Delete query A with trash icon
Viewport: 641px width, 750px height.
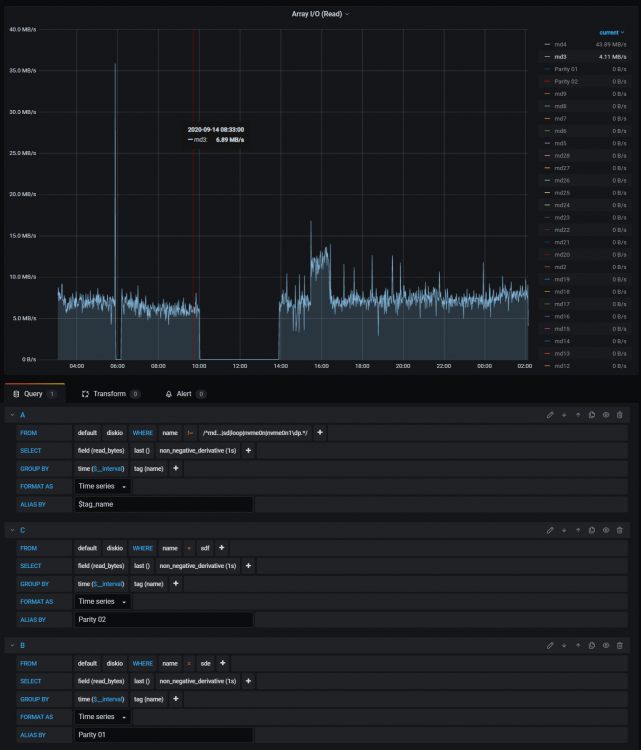pyautogui.click(x=619, y=415)
